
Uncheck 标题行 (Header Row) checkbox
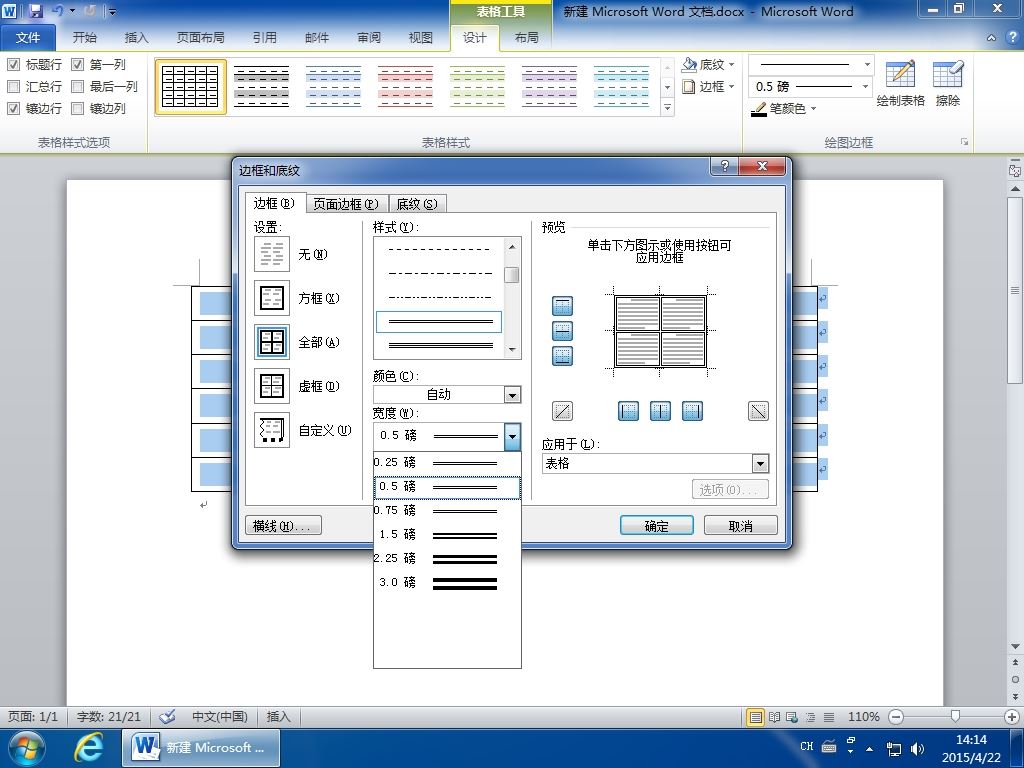coord(13,64)
